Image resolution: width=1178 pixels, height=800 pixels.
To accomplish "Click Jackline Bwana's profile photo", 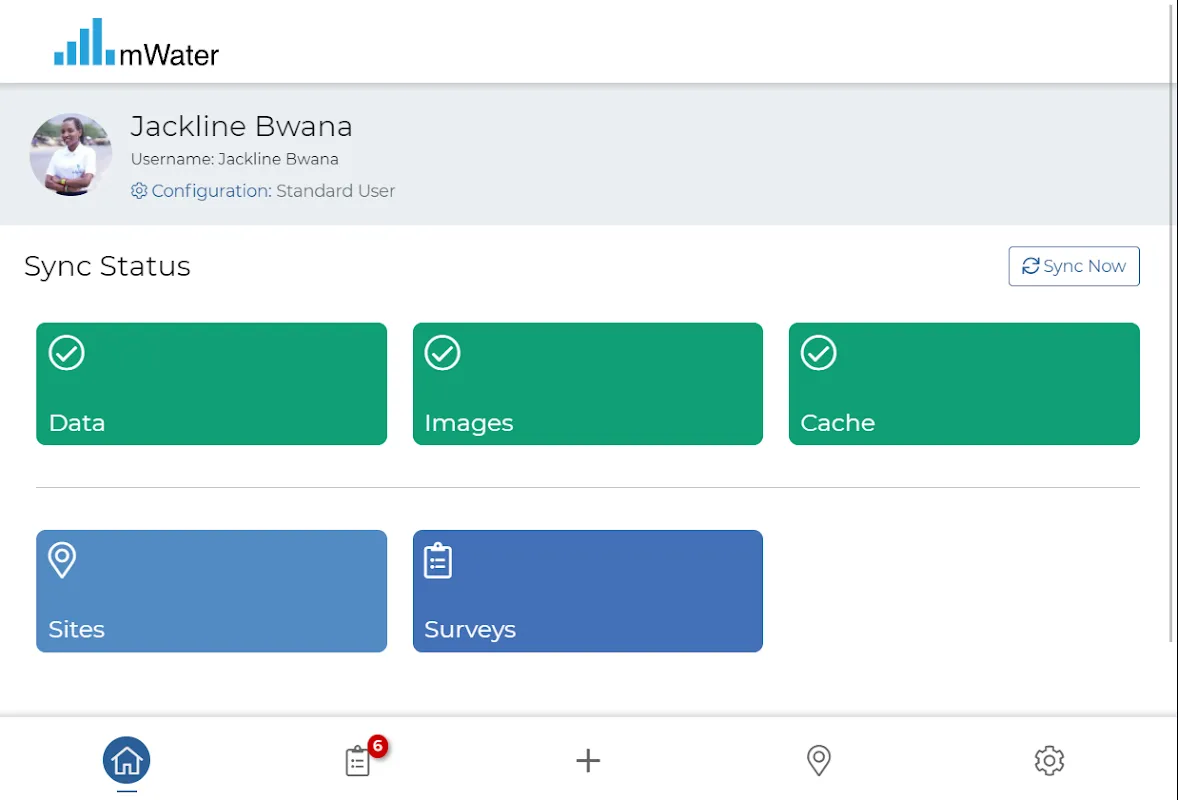I will 70,154.
